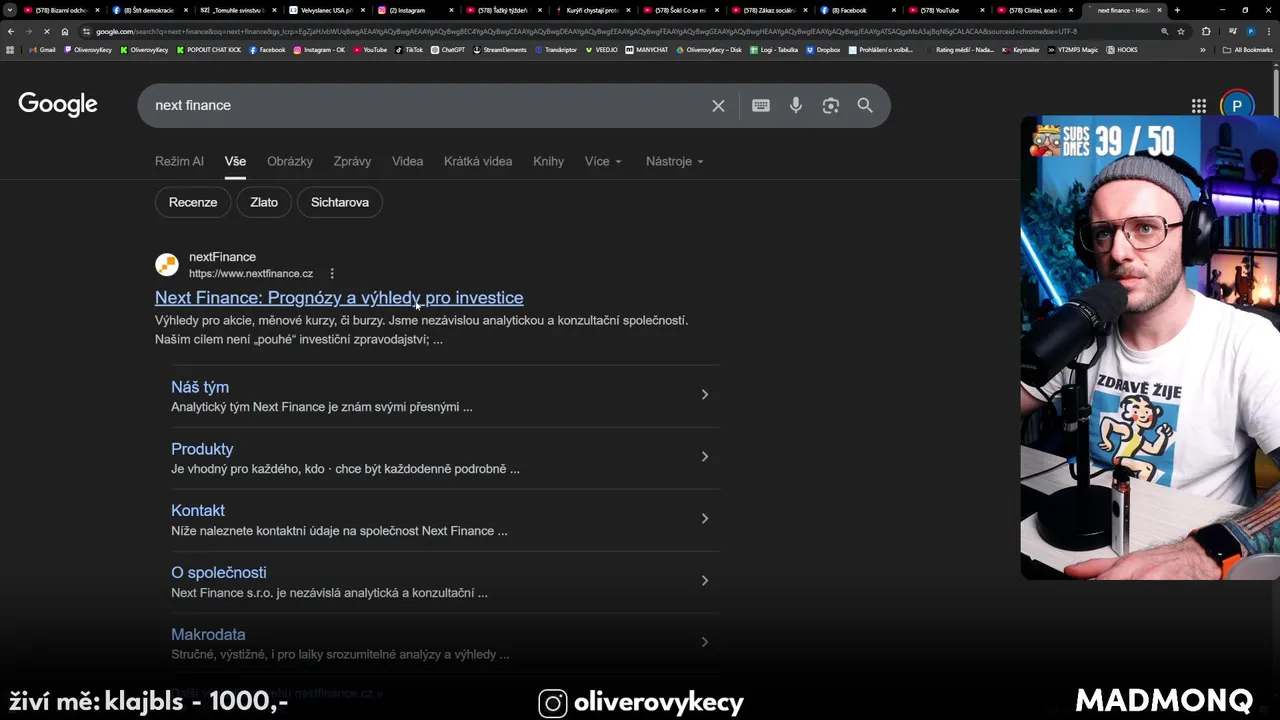
Task: Switch to the Zprávy tab
Action: point(352,161)
